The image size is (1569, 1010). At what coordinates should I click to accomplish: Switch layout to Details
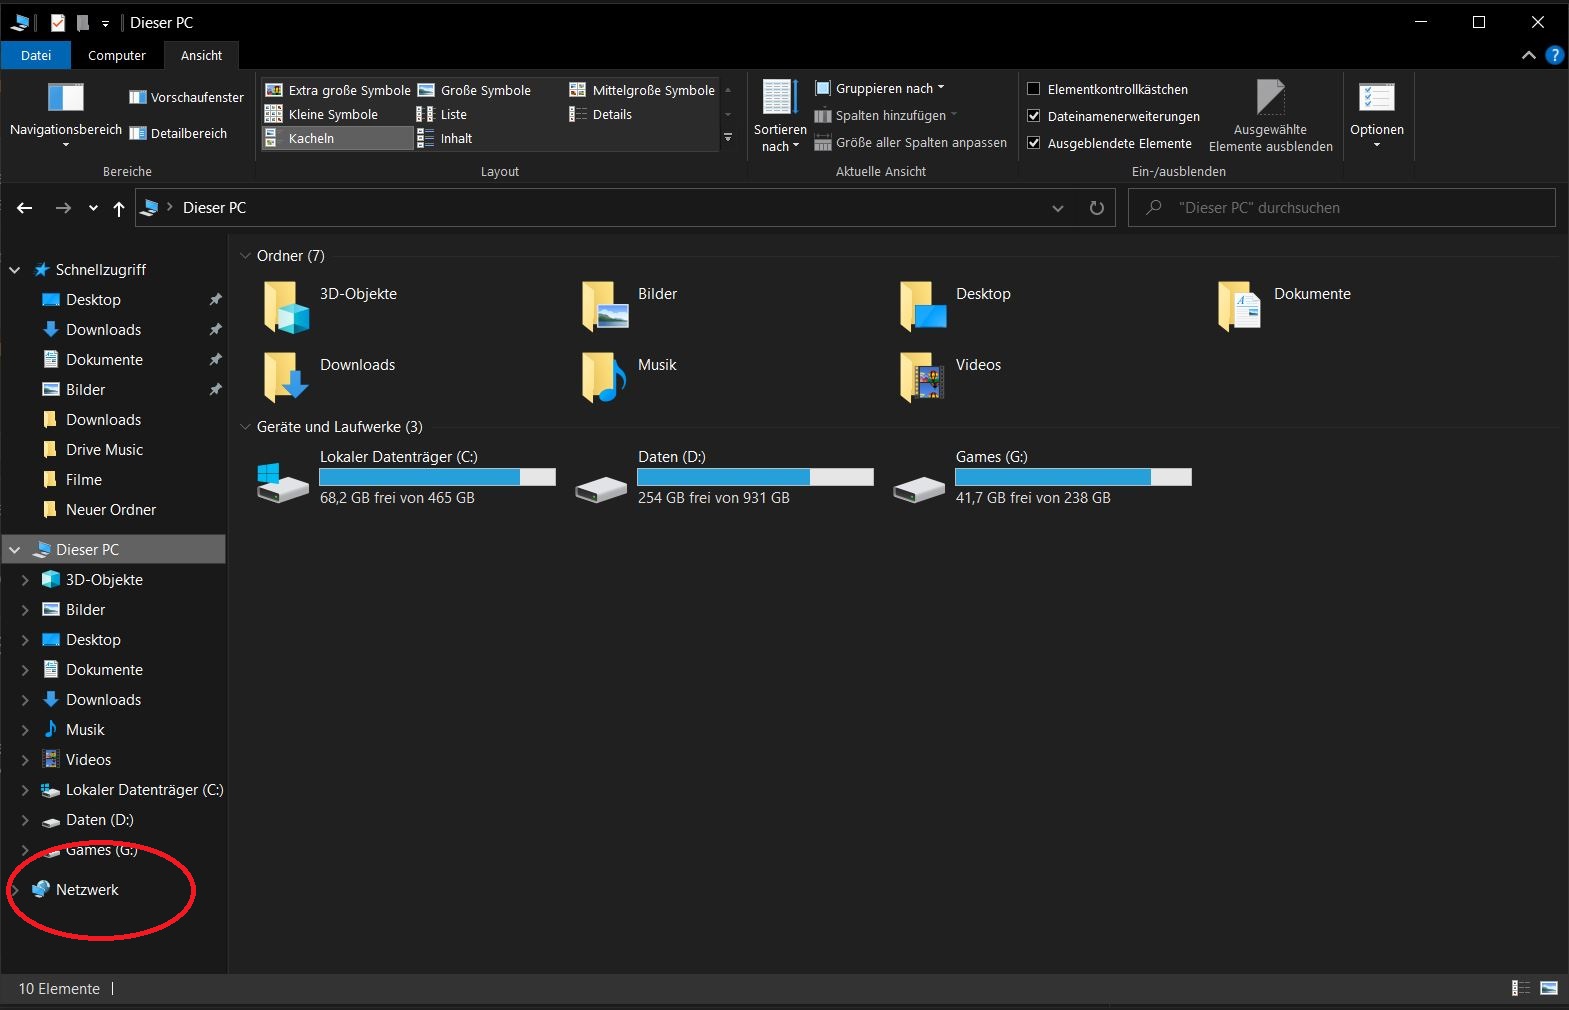(601, 114)
